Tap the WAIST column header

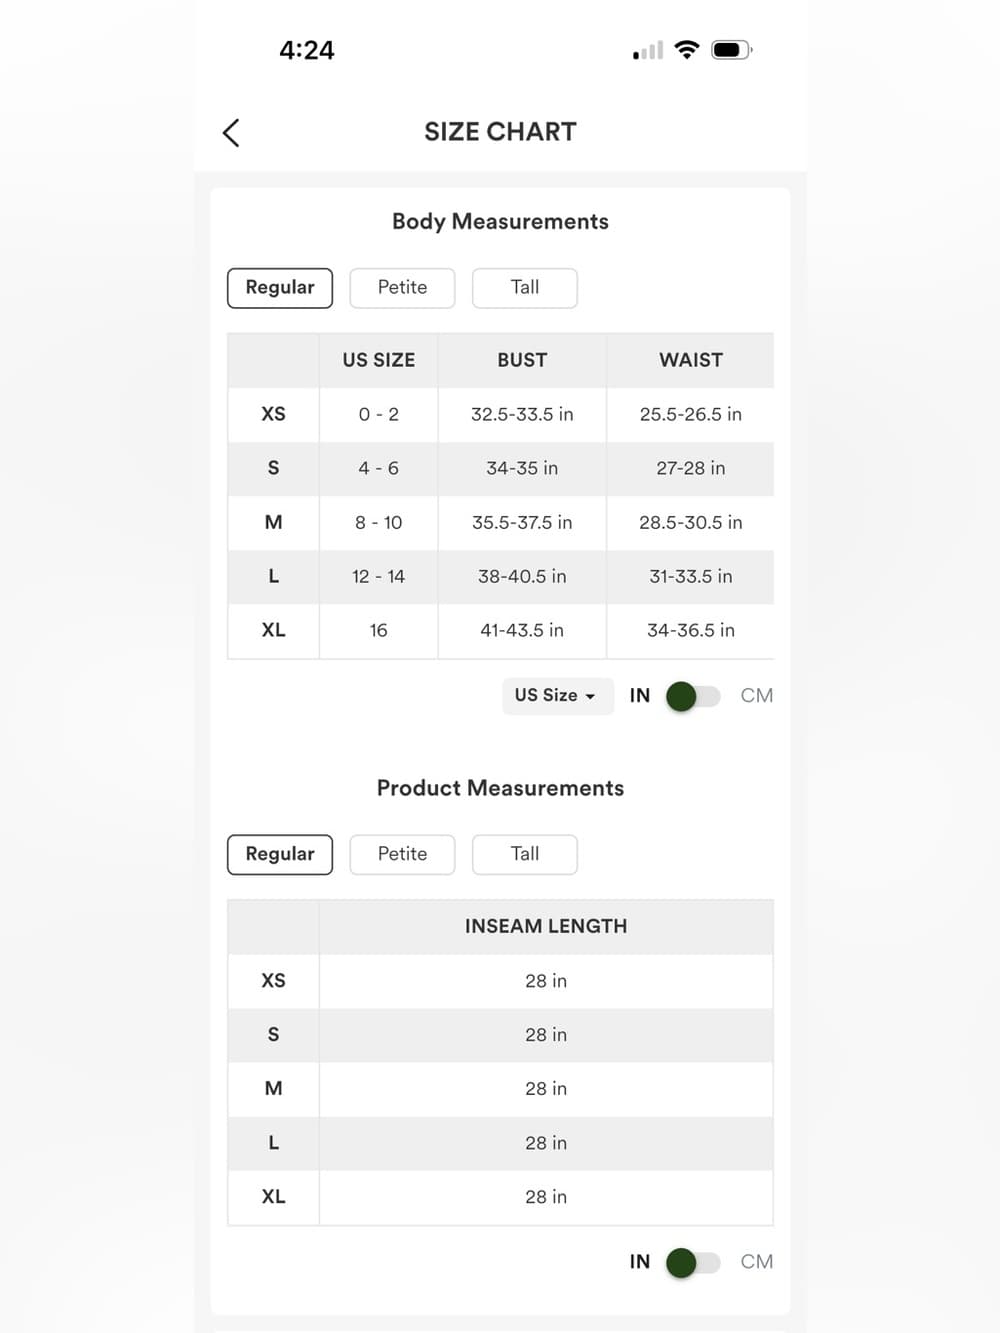[691, 360]
